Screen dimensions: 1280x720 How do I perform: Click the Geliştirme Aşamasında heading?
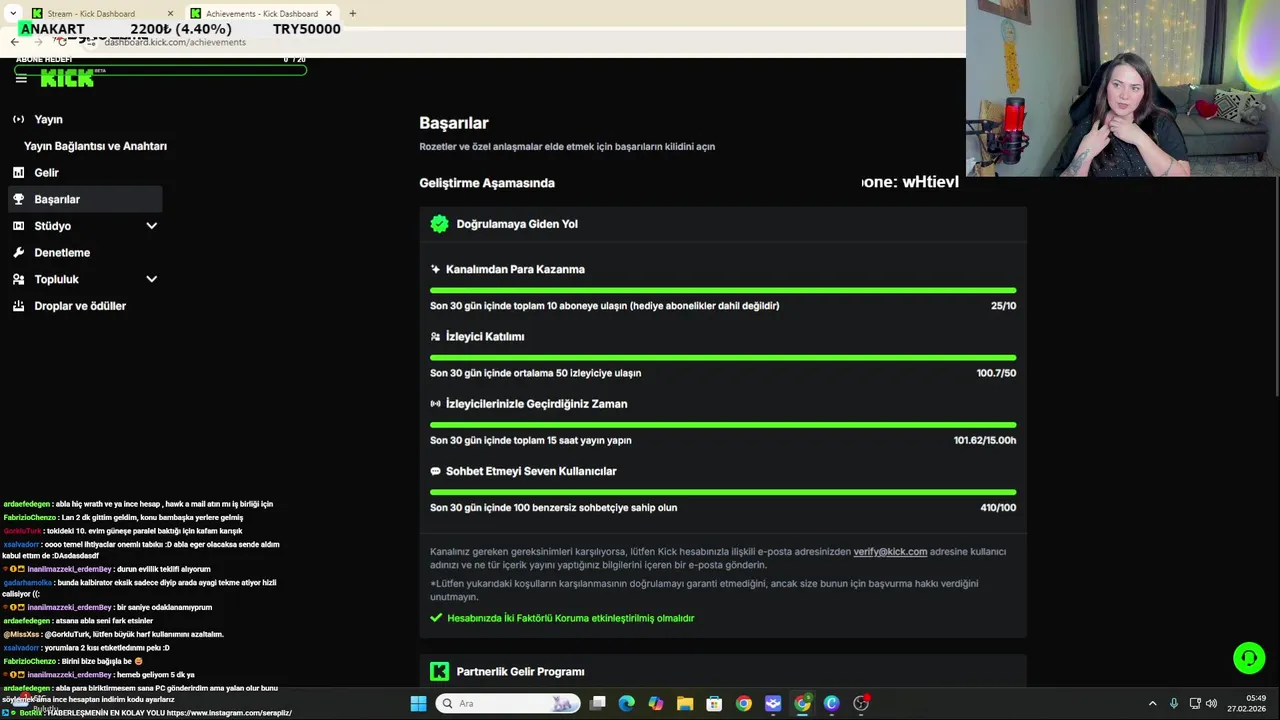487,183
